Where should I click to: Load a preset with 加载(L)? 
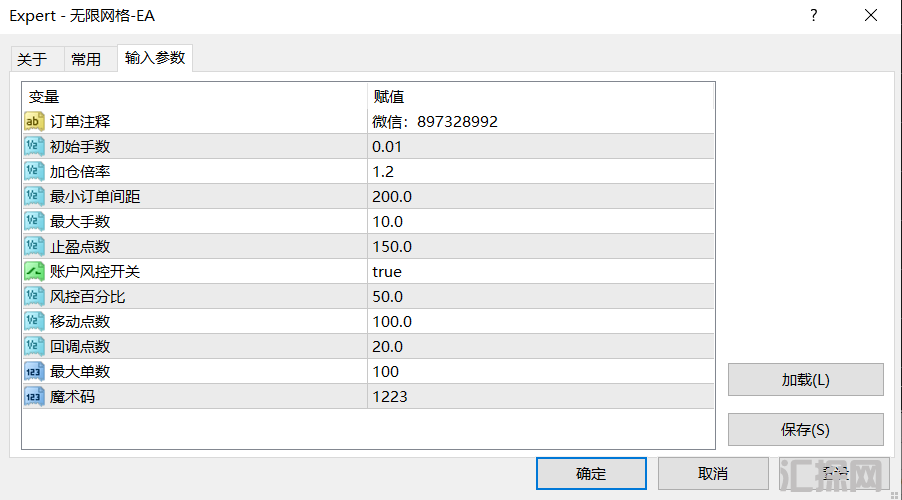[x=805, y=380]
